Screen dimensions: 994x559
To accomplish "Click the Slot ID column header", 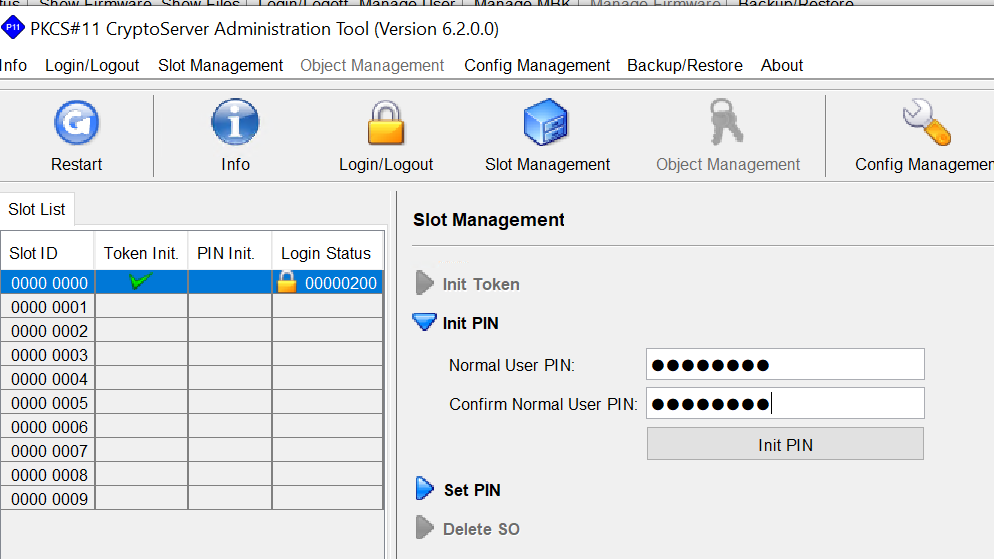I will 48,253.
